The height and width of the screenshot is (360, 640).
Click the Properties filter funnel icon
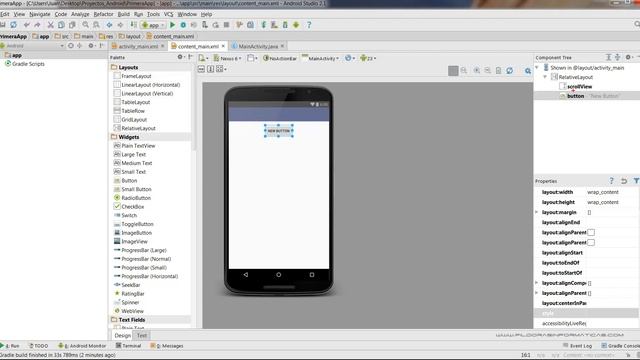pos(636,181)
